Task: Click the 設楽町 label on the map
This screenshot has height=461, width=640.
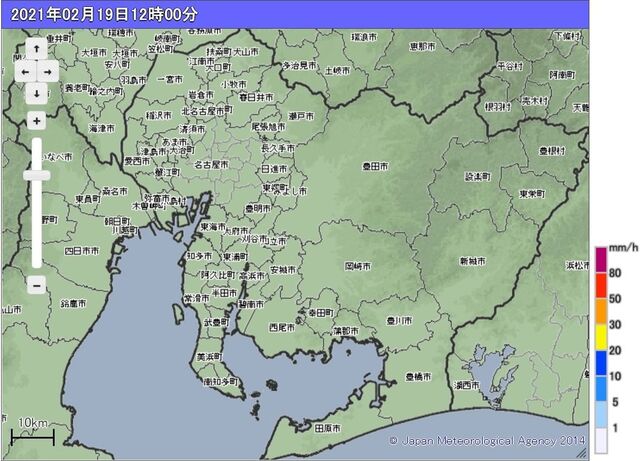Action: point(478,177)
